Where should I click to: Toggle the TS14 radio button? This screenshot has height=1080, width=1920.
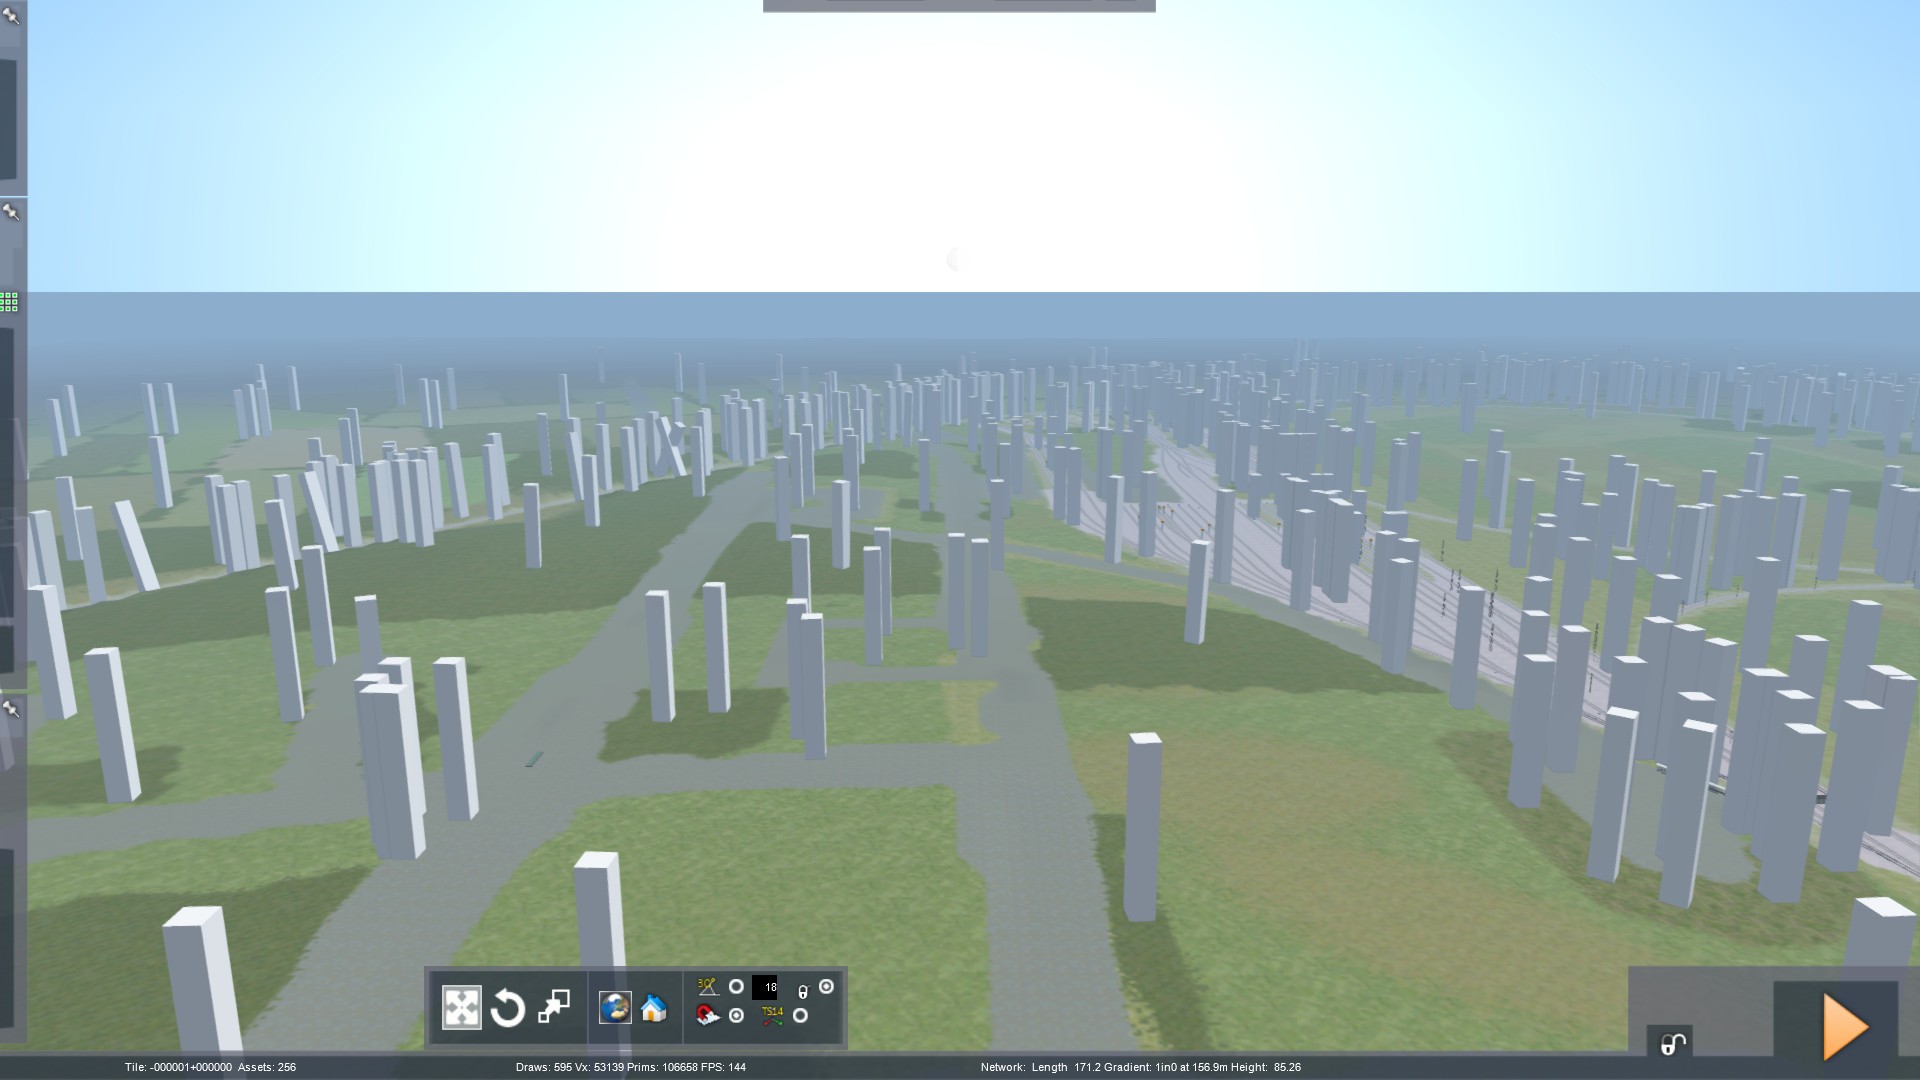click(800, 1016)
